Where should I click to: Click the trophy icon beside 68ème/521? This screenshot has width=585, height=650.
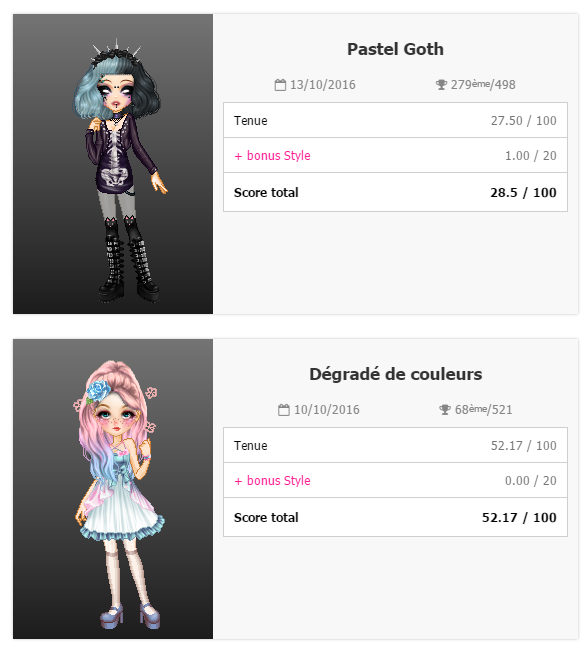(x=444, y=410)
